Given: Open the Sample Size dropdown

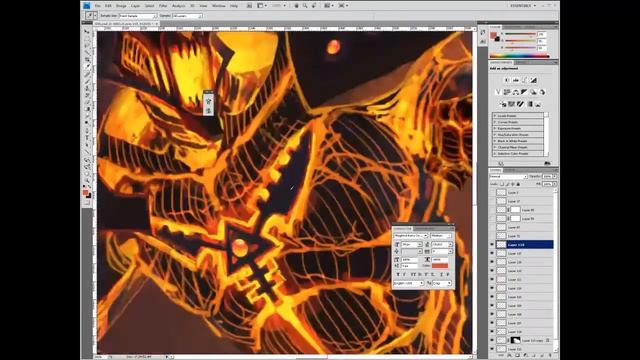Looking at the screenshot, I should pos(137,16).
